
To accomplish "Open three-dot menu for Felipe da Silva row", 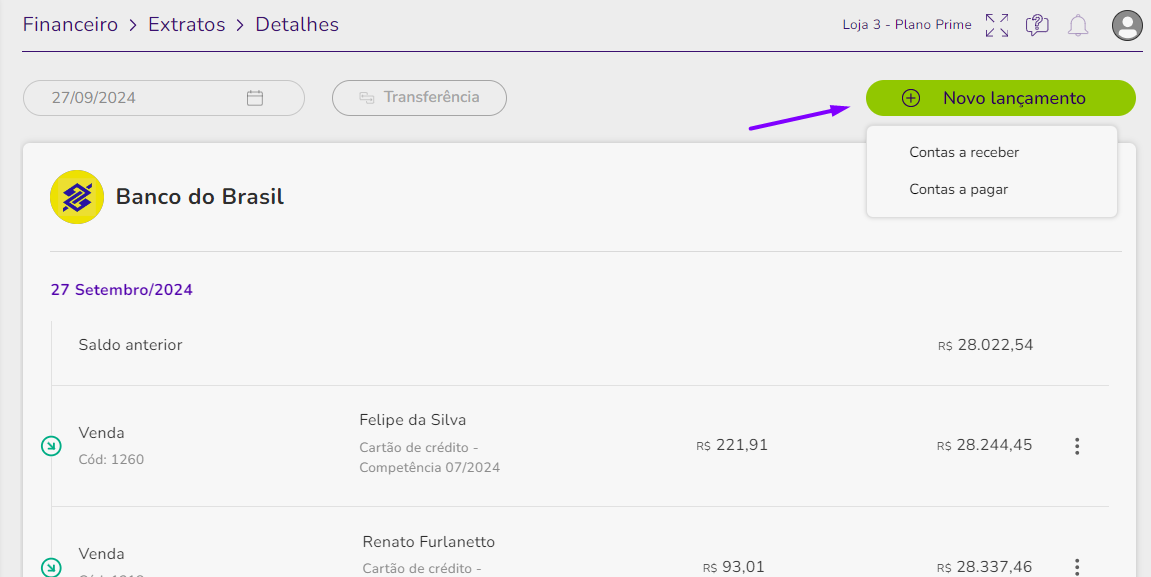I will click(1077, 446).
